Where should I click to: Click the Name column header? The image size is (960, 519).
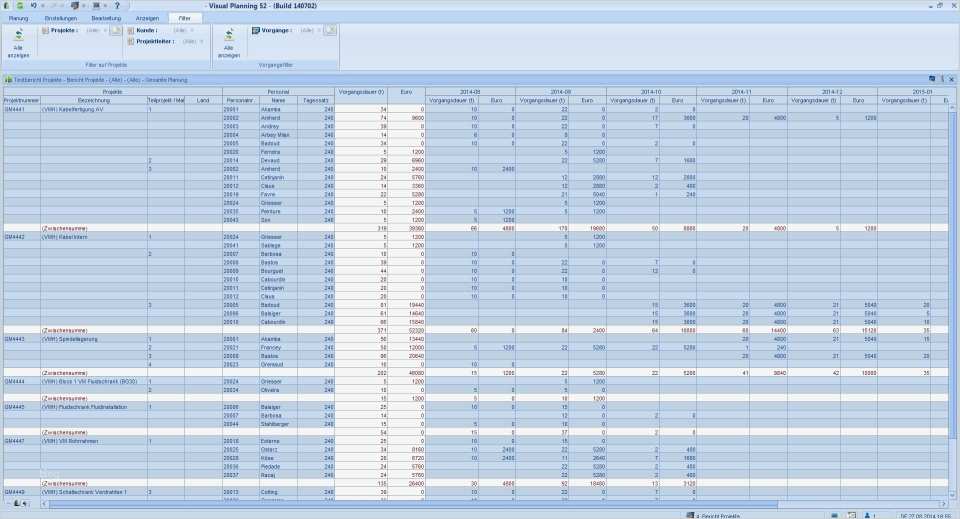coord(278,100)
